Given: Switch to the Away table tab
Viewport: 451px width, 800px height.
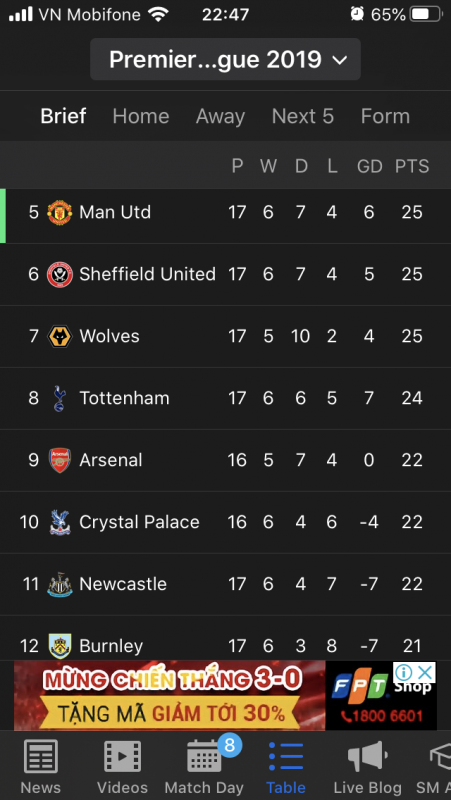Looking at the screenshot, I should (220, 116).
